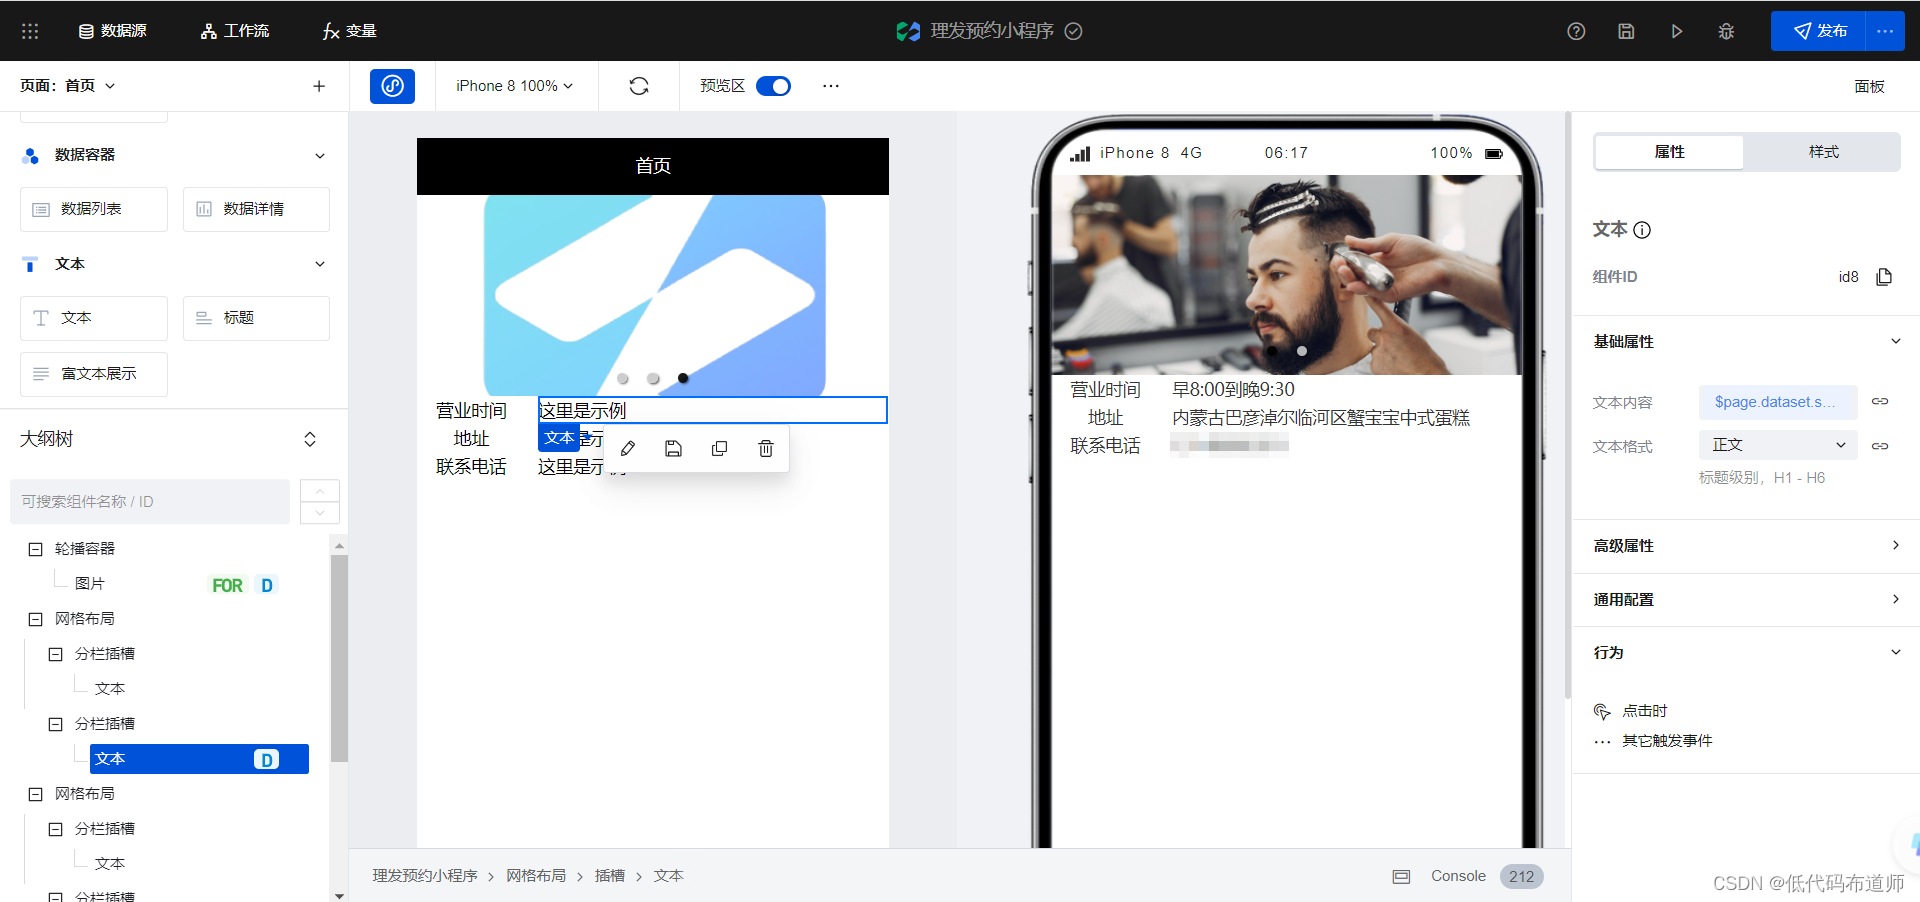Click the outline tree vertical scrollbar

pyautogui.click(x=339, y=660)
